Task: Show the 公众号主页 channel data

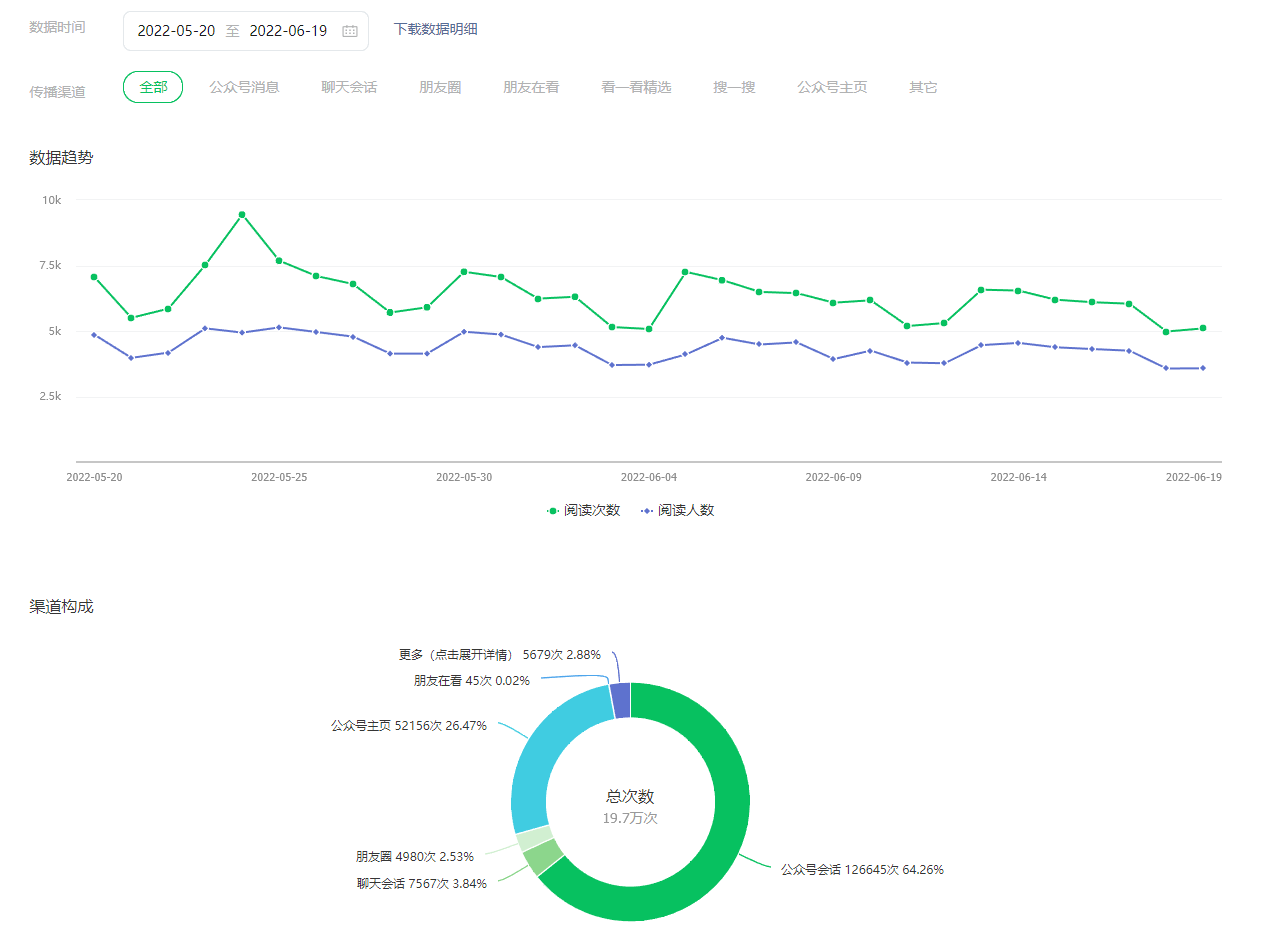Action: 832,87
